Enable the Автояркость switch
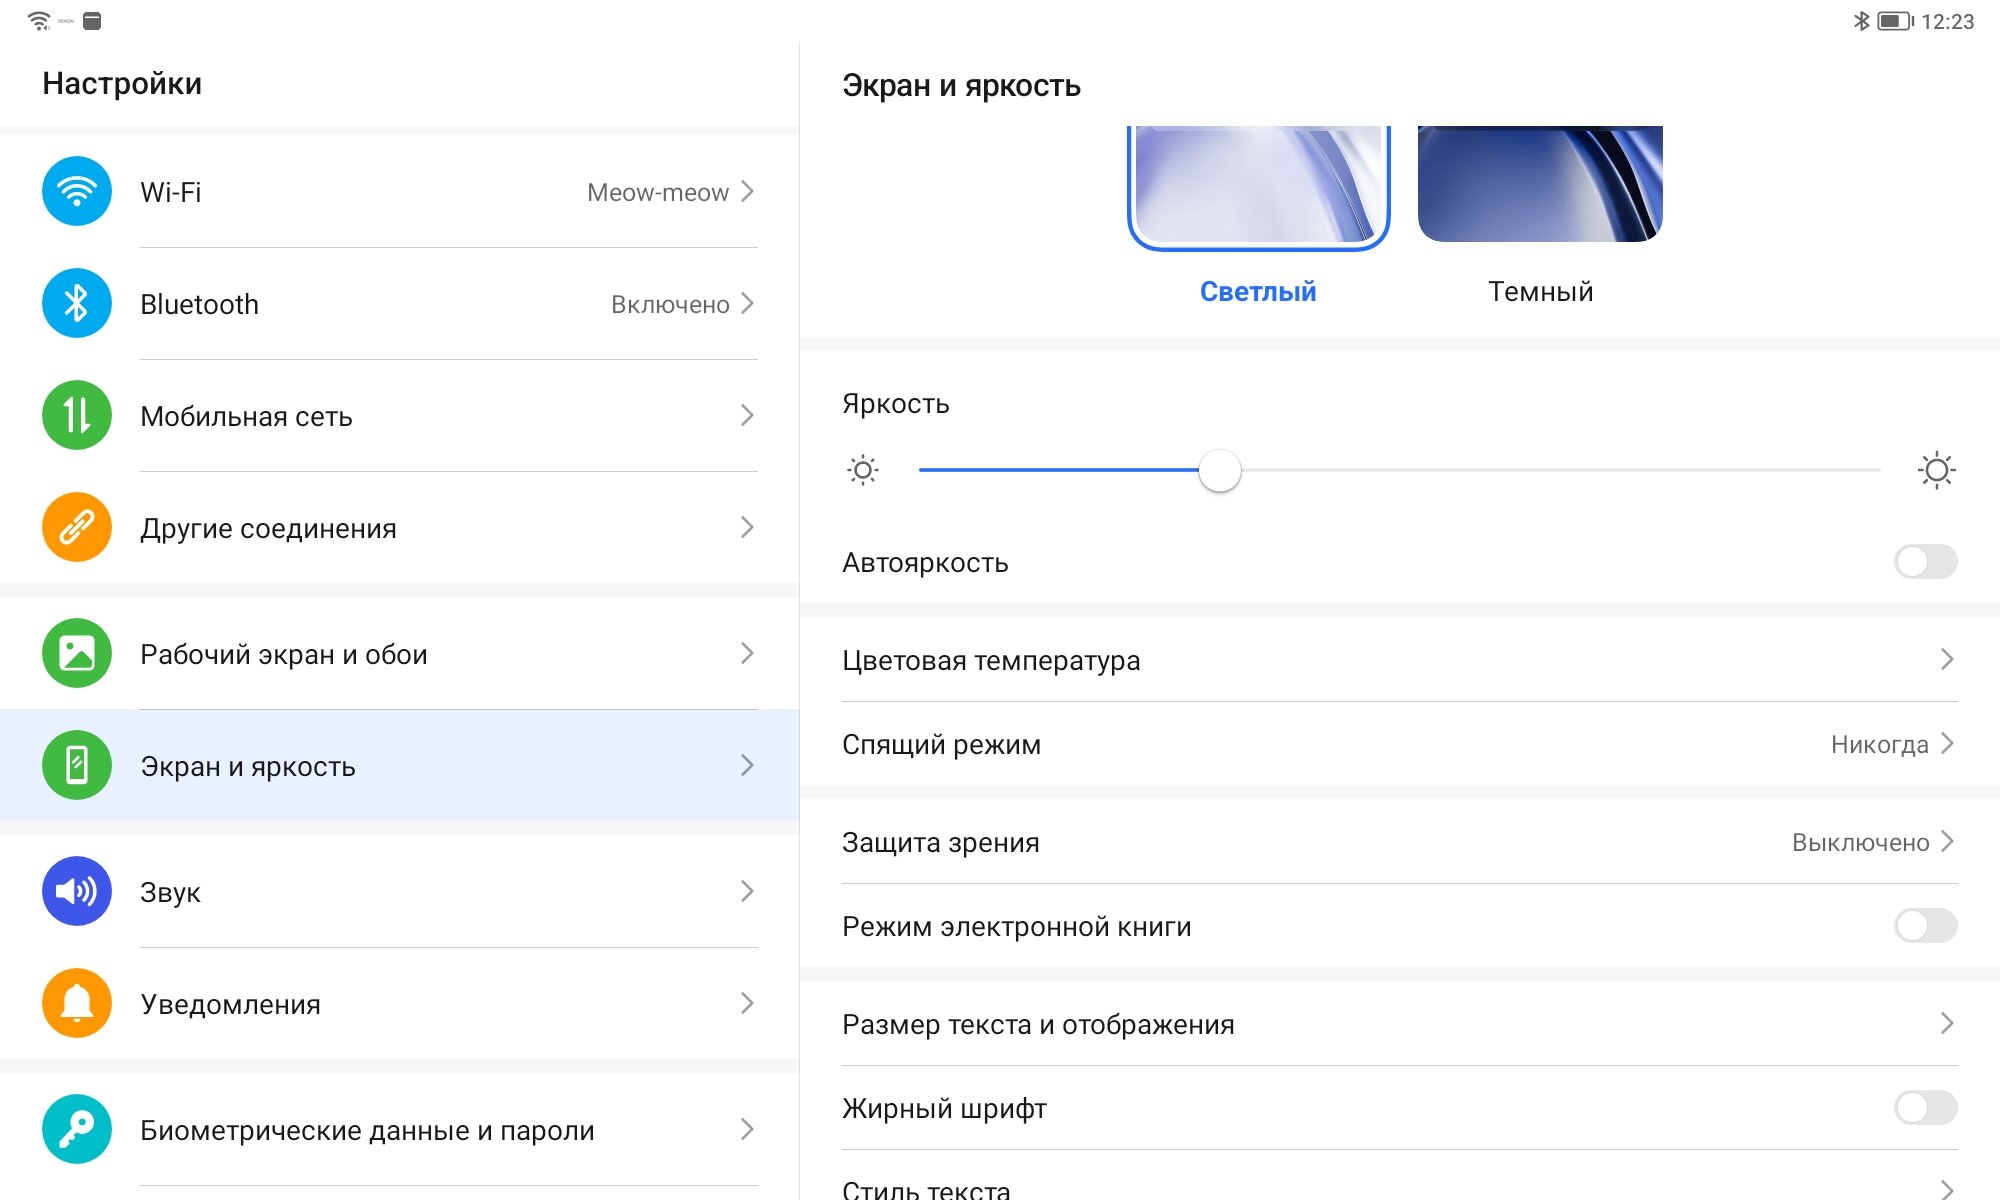This screenshot has width=2000, height=1200. click(x=1925, y=562)
